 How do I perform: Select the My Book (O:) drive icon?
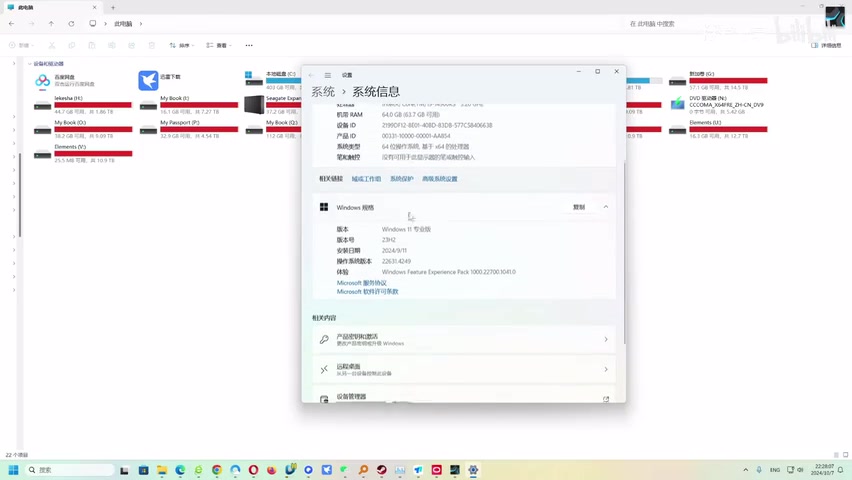click(42, 130)
